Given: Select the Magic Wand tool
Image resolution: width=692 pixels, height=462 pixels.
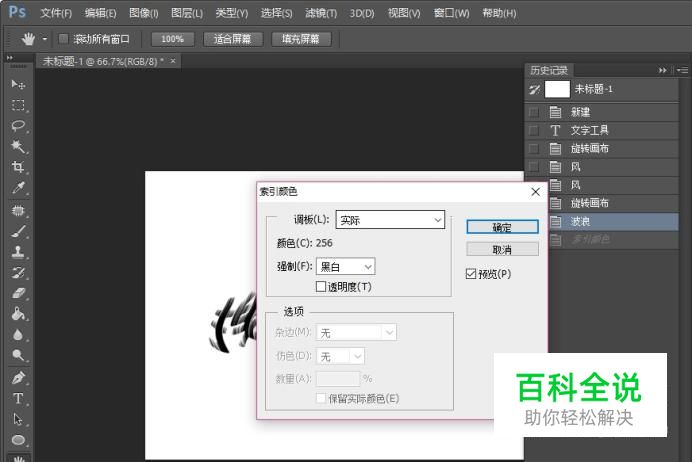Looking at the screenshot, I should click(18, 146).
